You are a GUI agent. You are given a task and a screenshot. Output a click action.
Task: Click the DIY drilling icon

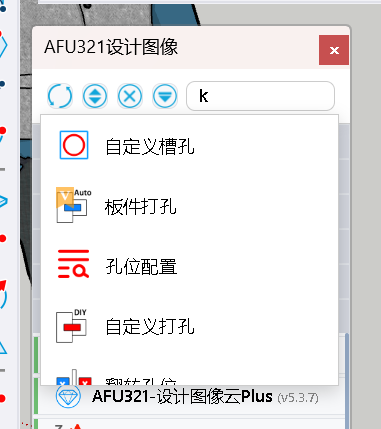pyautogui.click(x=71, y=326)
